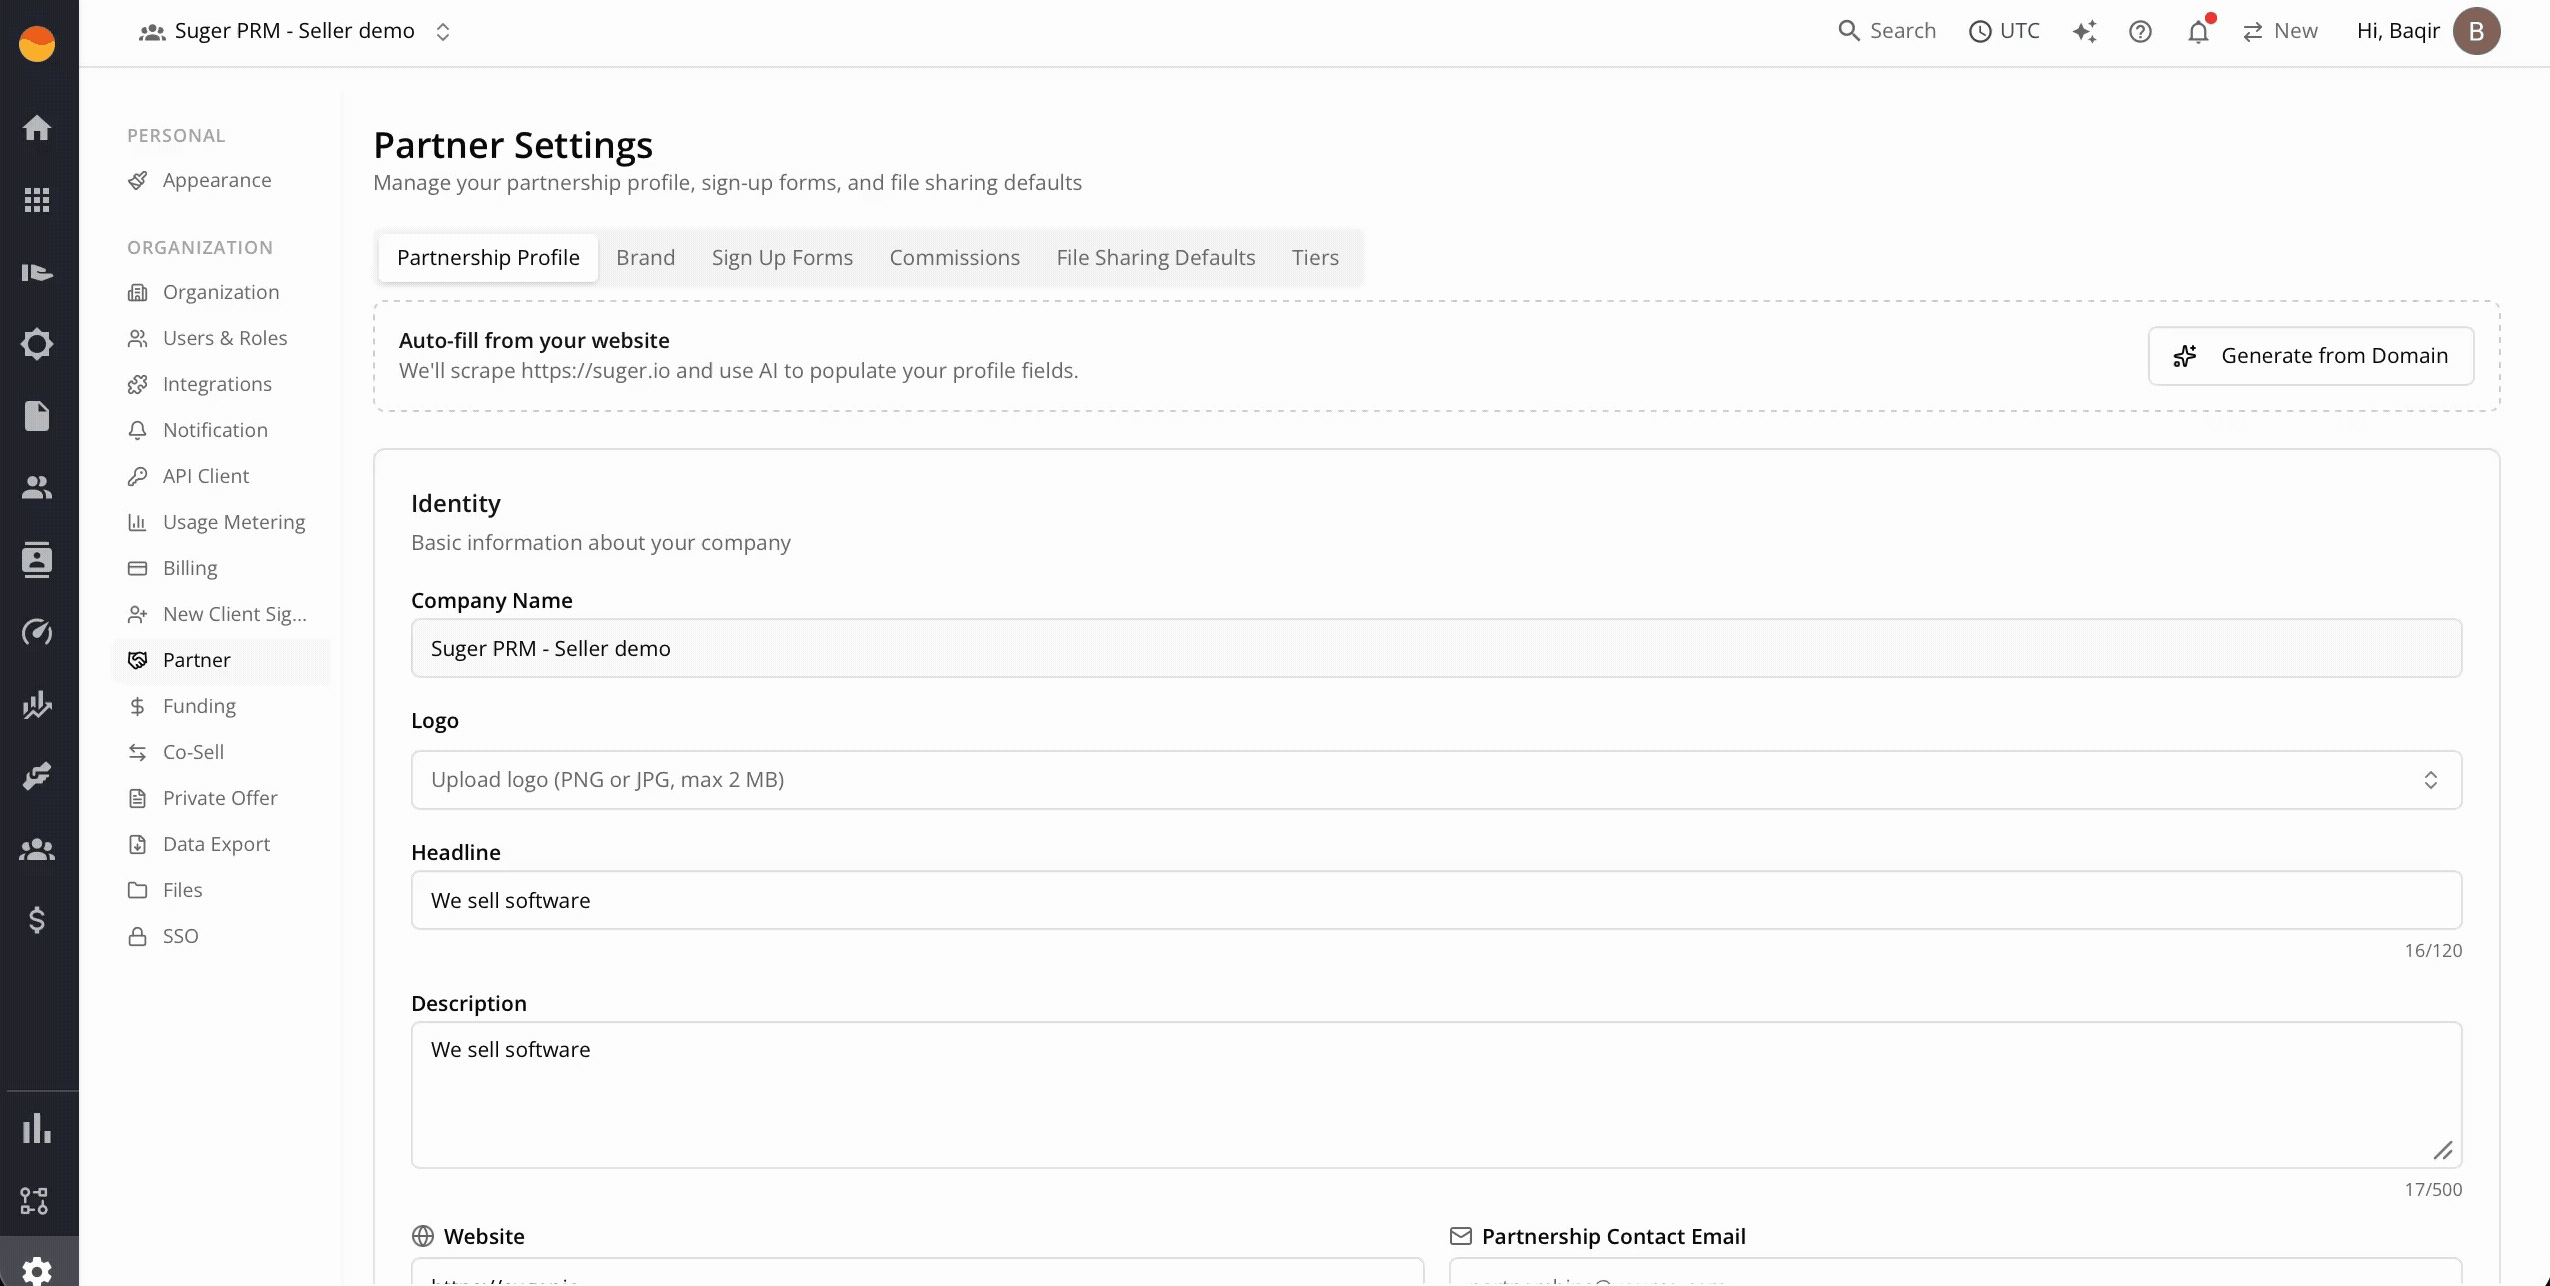Viewport: 2550px width, 1286px height.
Task: Open the notifications bell icon
Action: click(2198, 31)
